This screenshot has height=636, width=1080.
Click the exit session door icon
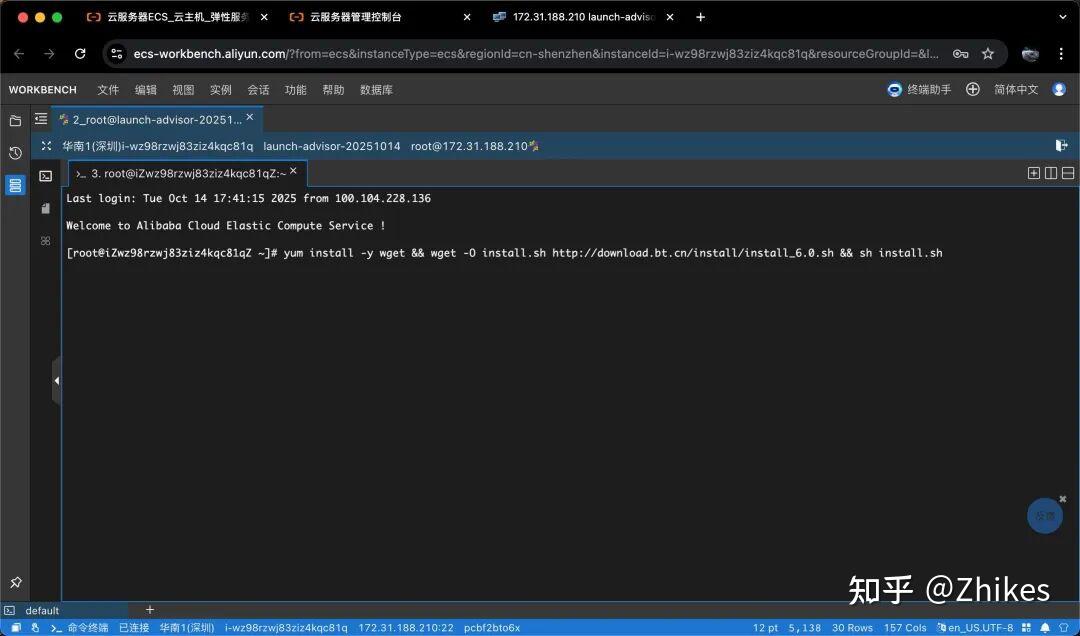coord(1061,146)
